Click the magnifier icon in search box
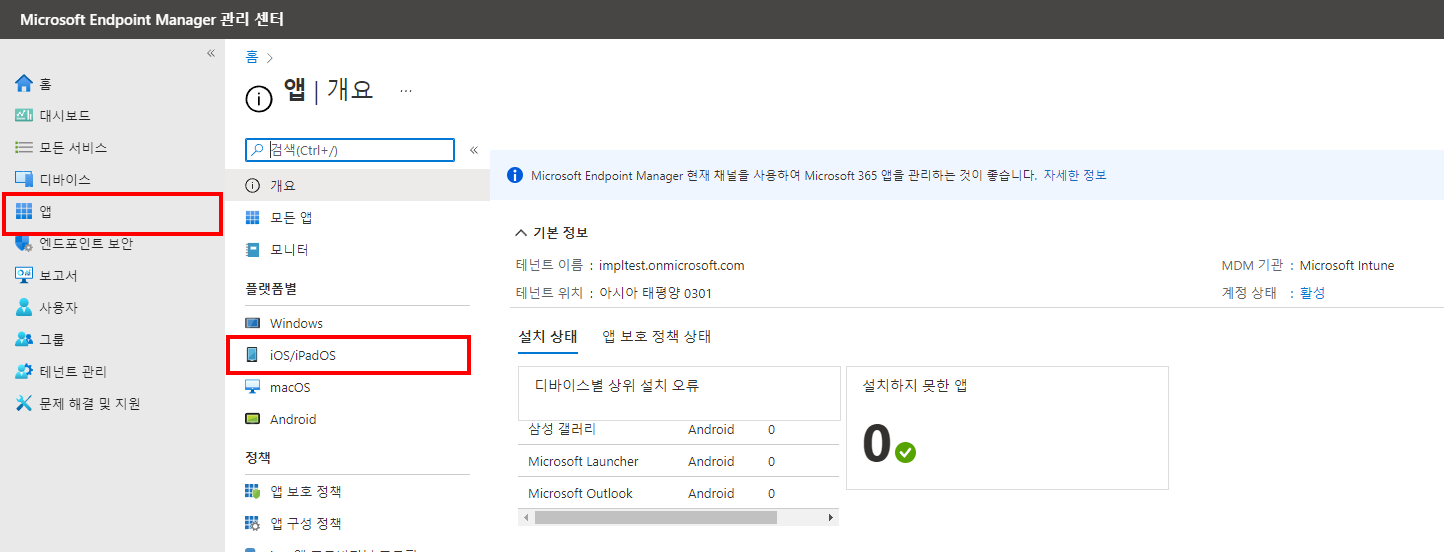Viewport: 1444px width, 552px height. click(x=258, y=150)
